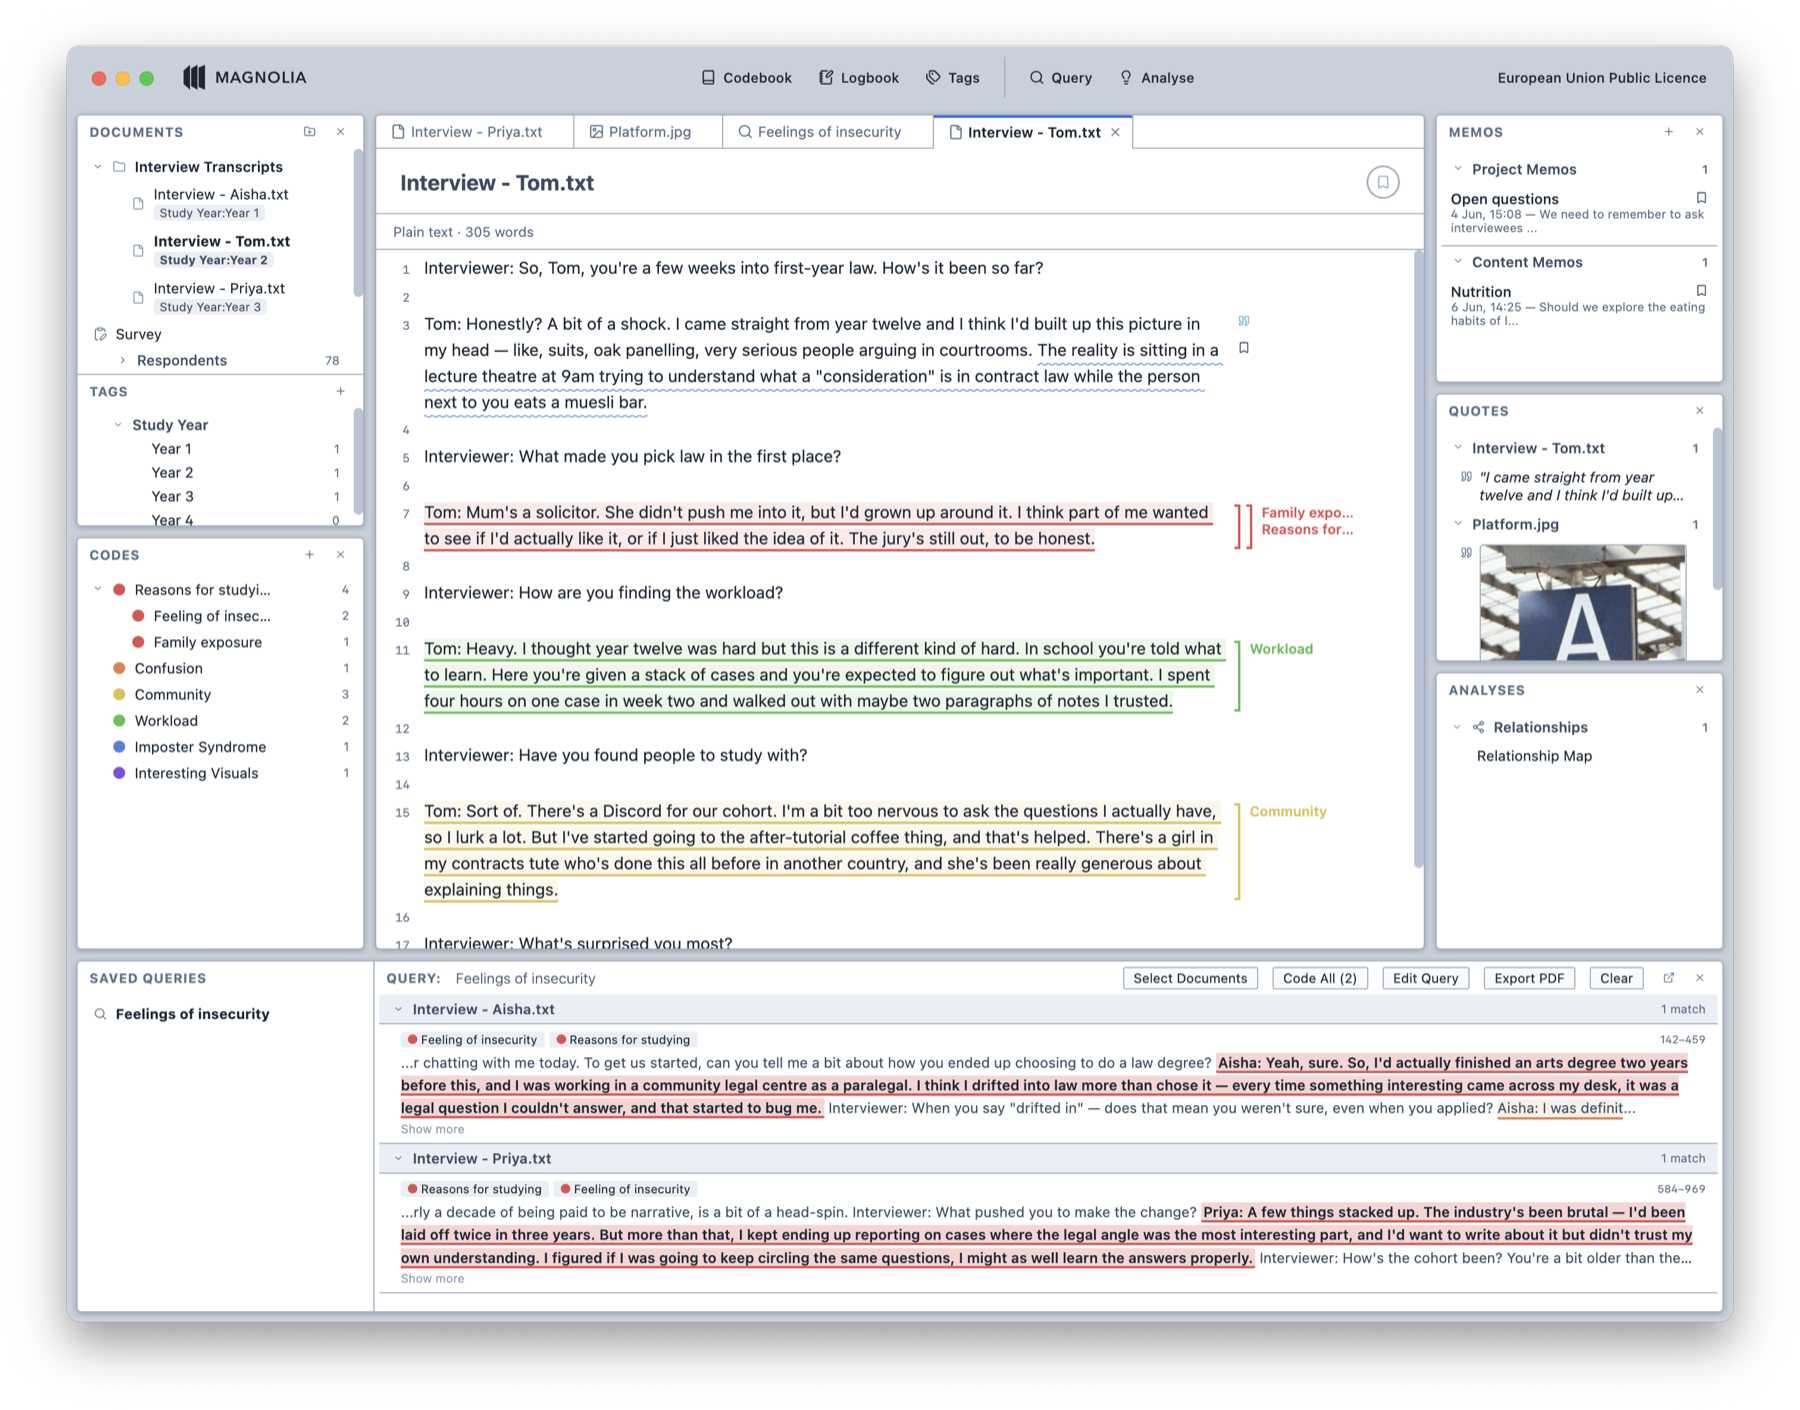This screenshot has width=1800, height=1410.
Task: Show more of Priya's matched excerpt
Action: click(x=432, y=1278)
